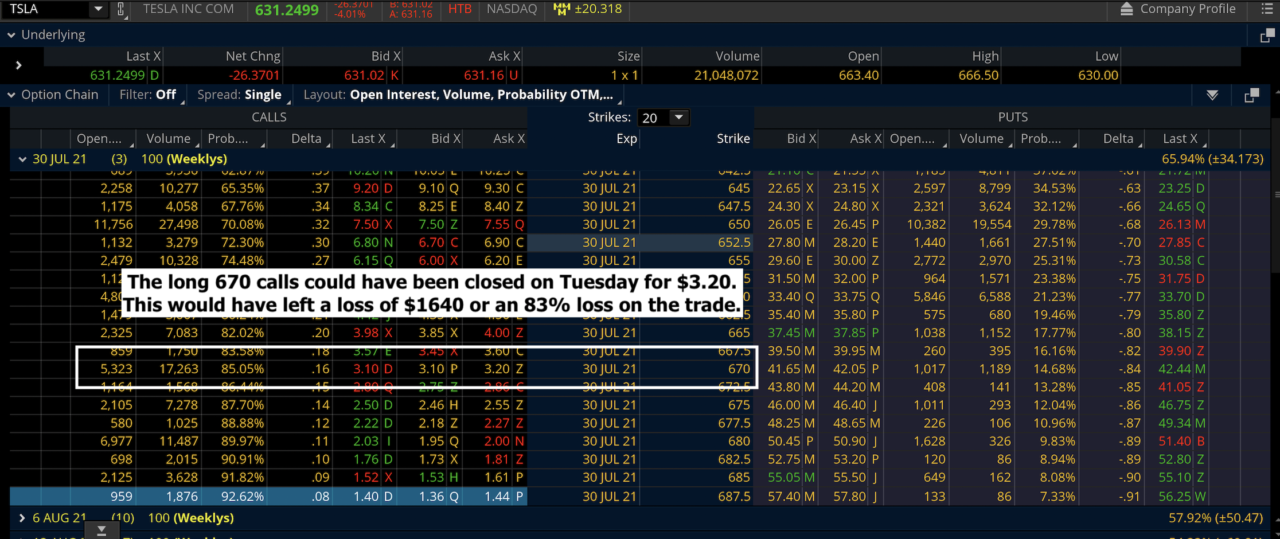Collapse the 30 JUL 21 expiration row
1280x539 pixels.
(20, 159)
